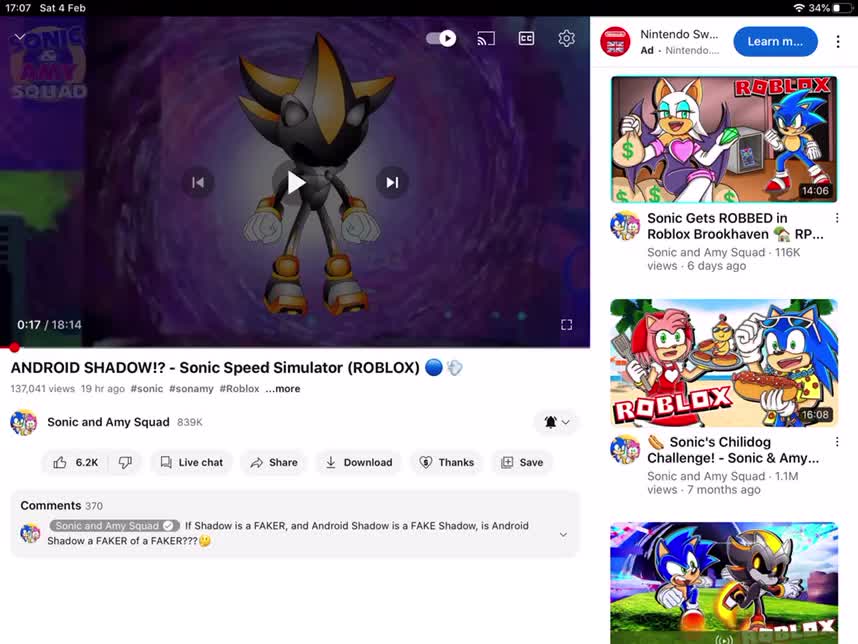Open Nintendo Switch ad logo
The height and width of the screenshot is (644, 858).
coord(615,42)
